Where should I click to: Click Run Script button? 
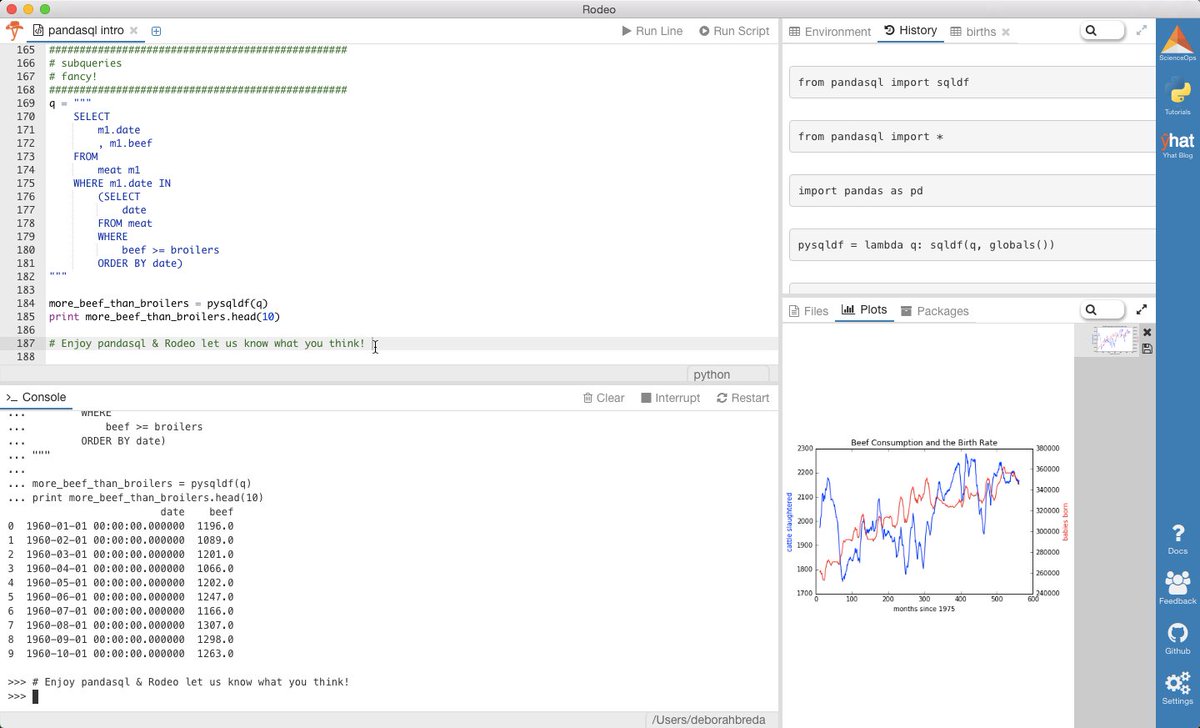click(x=734, y=31)
